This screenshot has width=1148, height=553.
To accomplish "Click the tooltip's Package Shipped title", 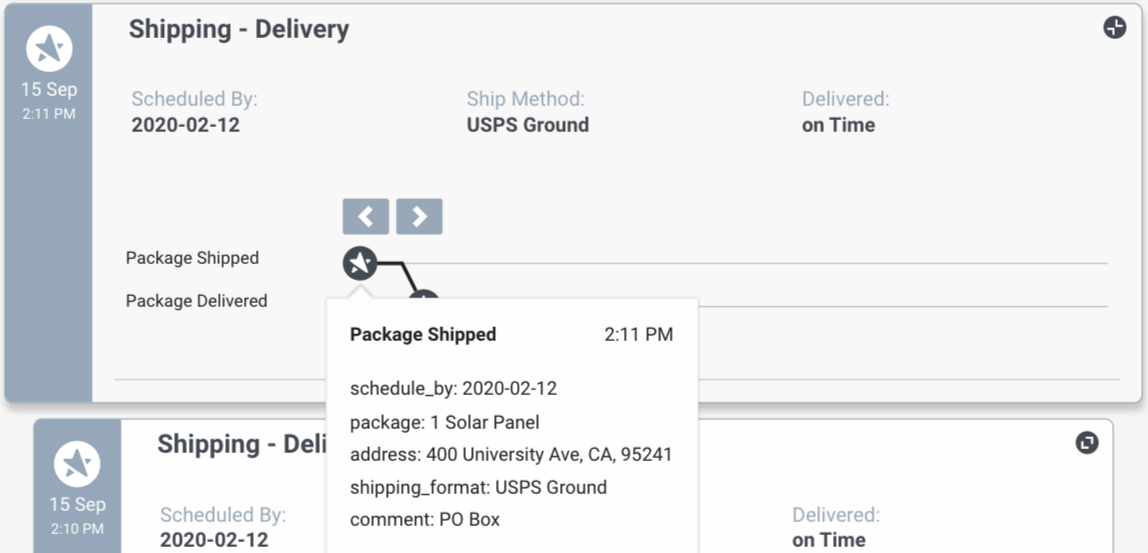I will pos(423,334).
